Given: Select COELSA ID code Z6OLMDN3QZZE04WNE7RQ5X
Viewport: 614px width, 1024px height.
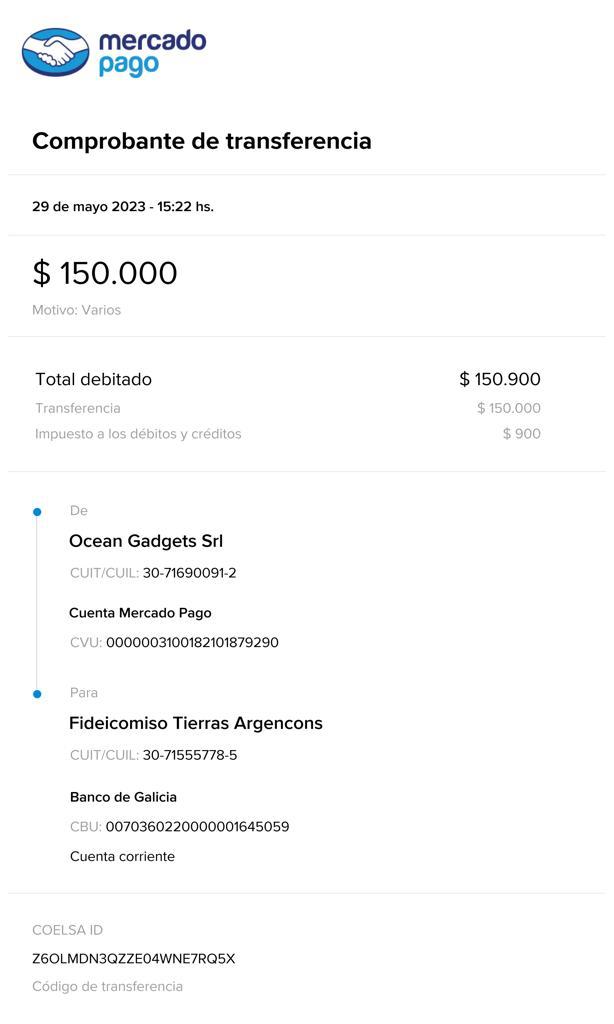Looking at the screenshot, I should click(133, 959).
